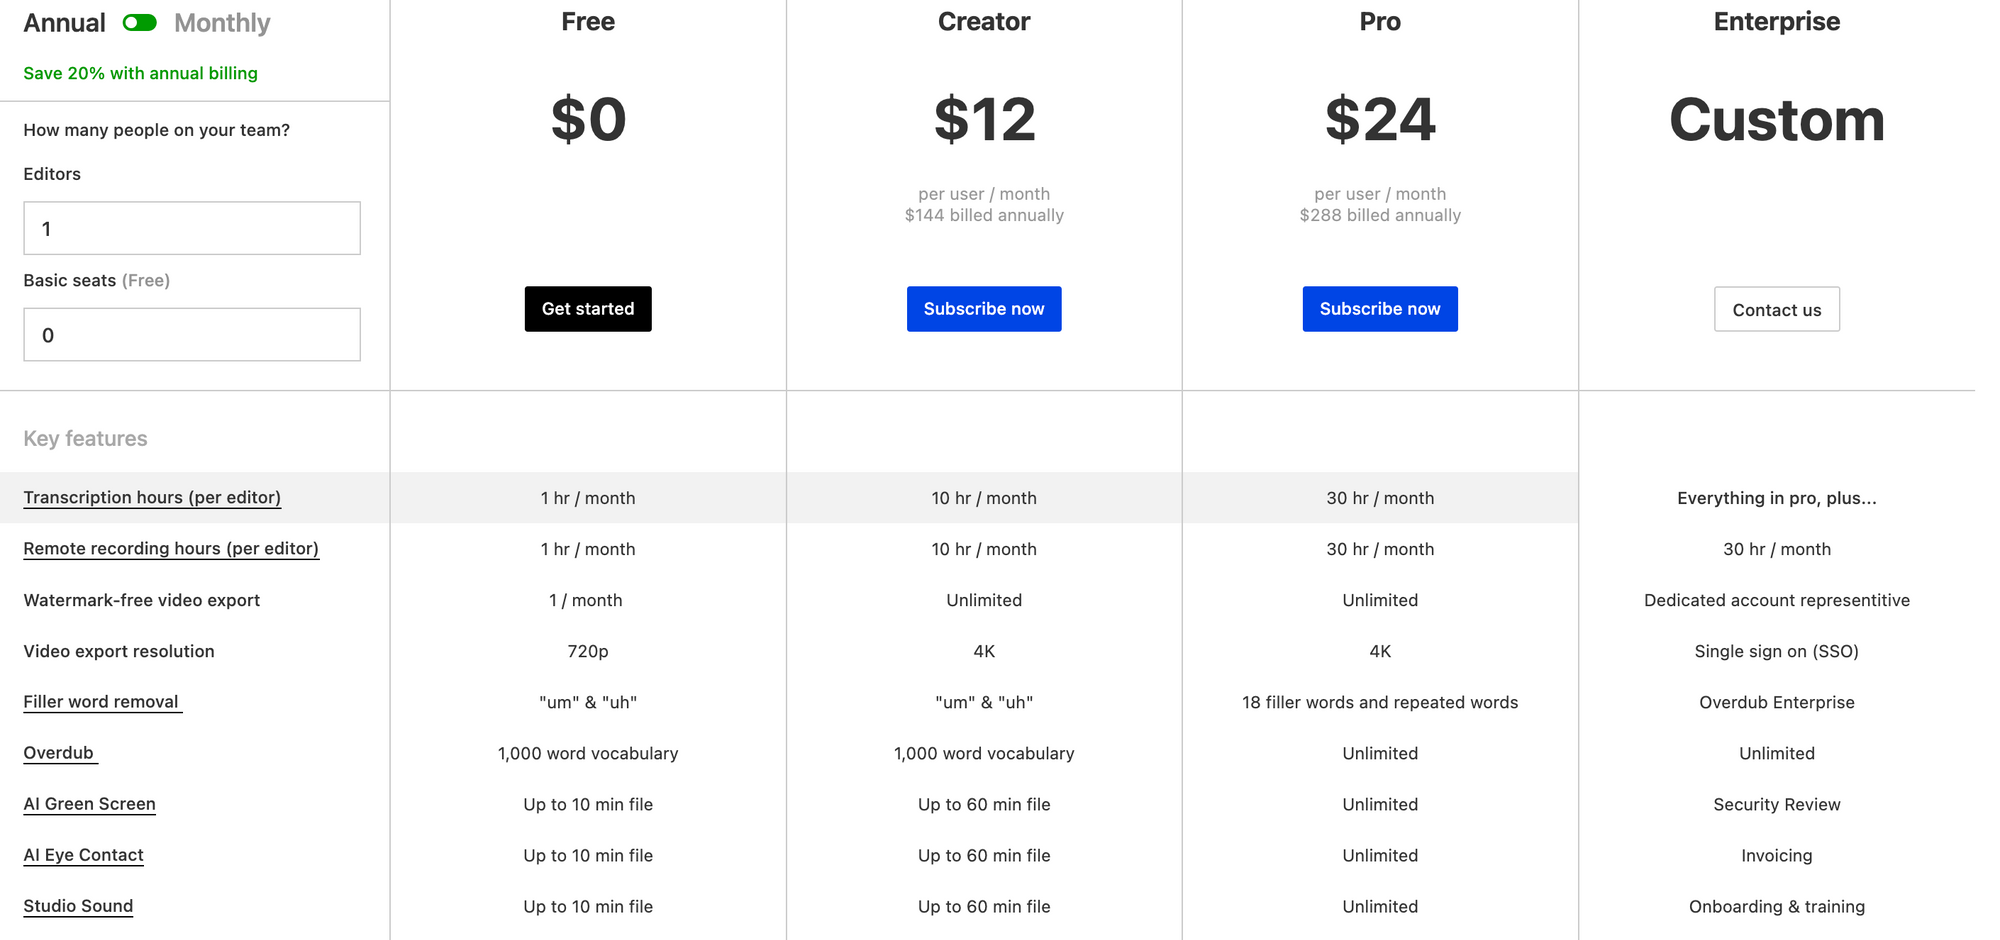Viewport: 2000px width, 940px height.
Task: Open the Filler word removal link
Action: 102,702
